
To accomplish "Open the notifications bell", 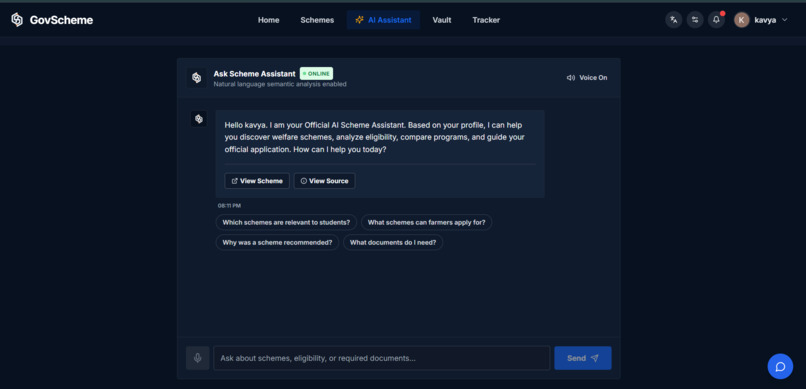I will coord(717,20).
